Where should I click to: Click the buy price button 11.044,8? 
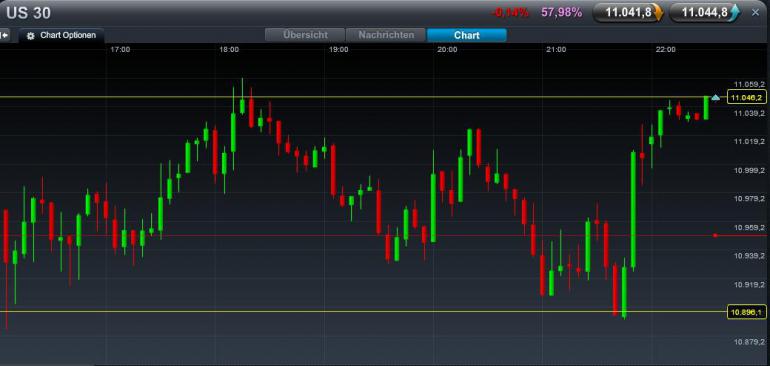[x=704, y=13]
